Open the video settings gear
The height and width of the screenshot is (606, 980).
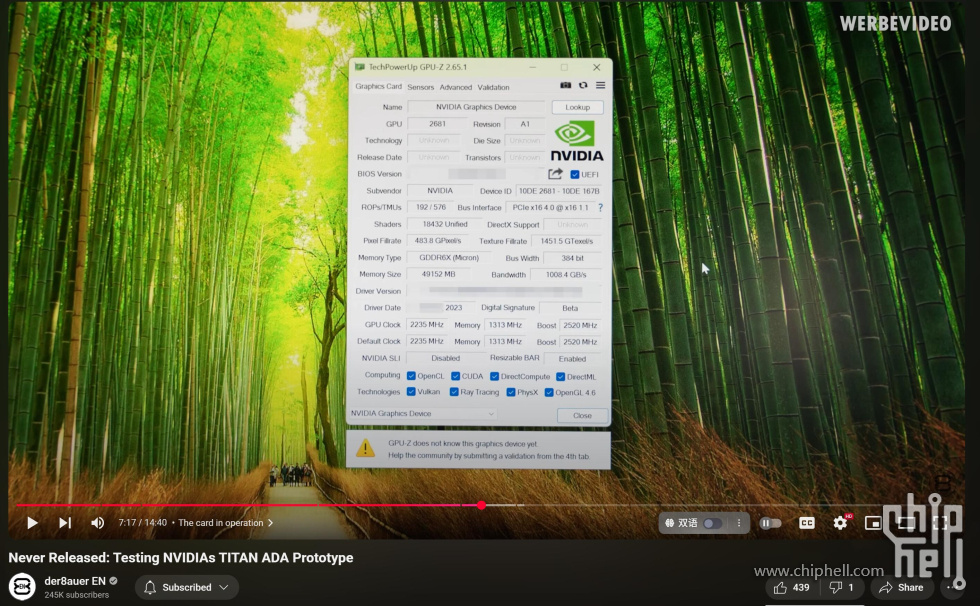click(x=841, y=523)
